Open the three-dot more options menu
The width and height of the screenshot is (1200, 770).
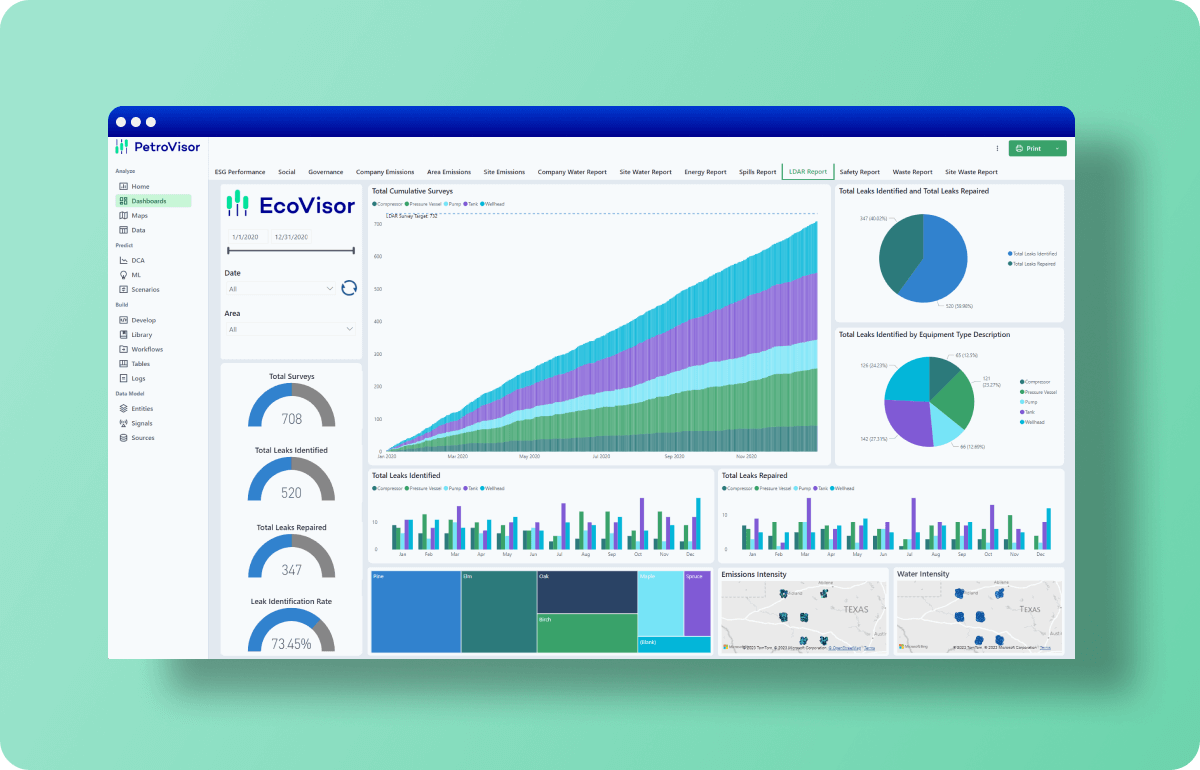[x=997, y=148]
